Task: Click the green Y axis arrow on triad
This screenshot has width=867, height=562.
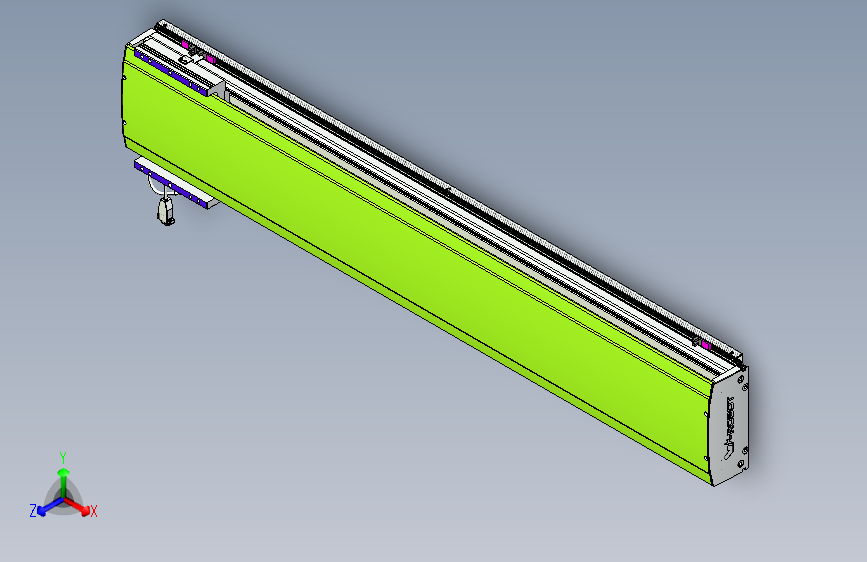Action: 64,481
